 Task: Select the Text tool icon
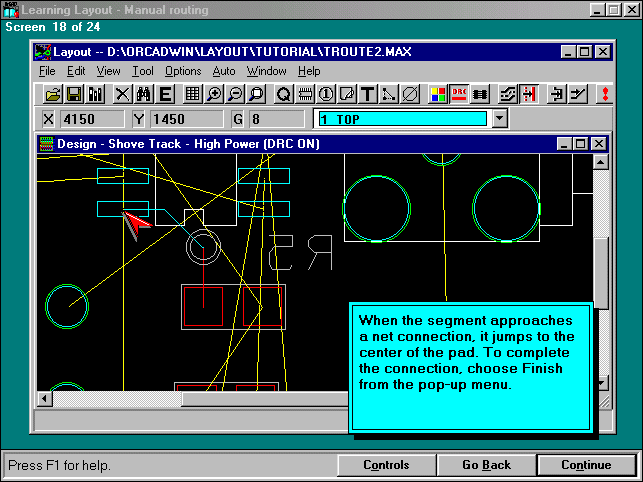coord(367,94)
